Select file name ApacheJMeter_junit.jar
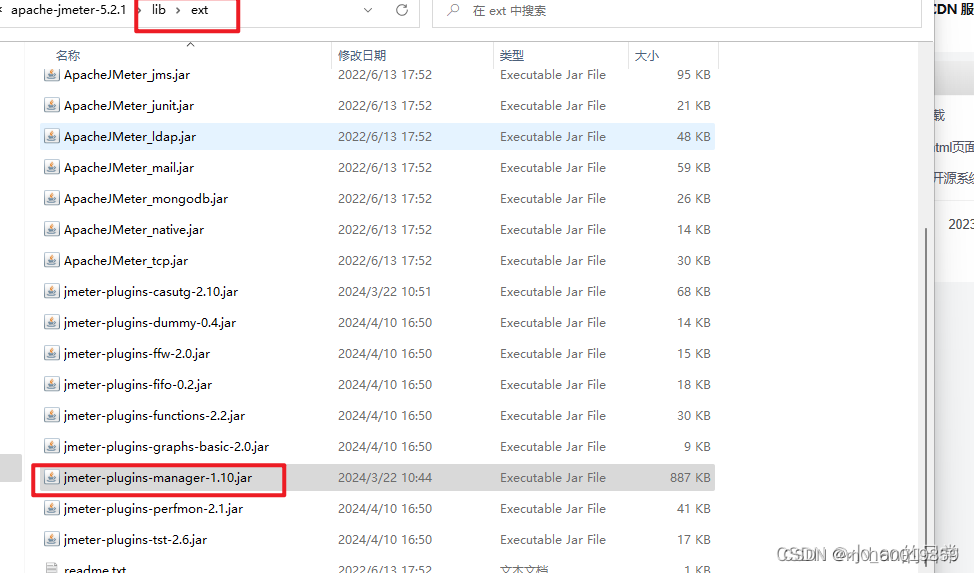The width and height of the screenshot is (974, 573). [129, 106]
